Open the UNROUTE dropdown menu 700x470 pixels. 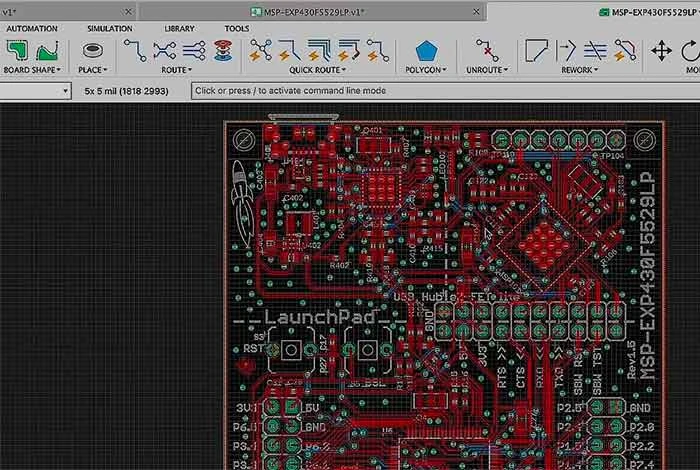point(487,70)
